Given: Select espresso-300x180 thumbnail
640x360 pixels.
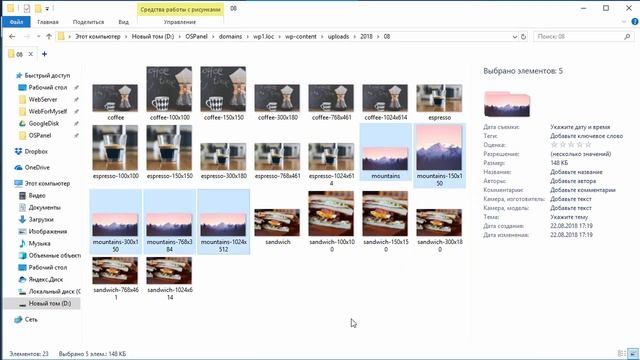Looking at the screenshot, I should point(223,157).
